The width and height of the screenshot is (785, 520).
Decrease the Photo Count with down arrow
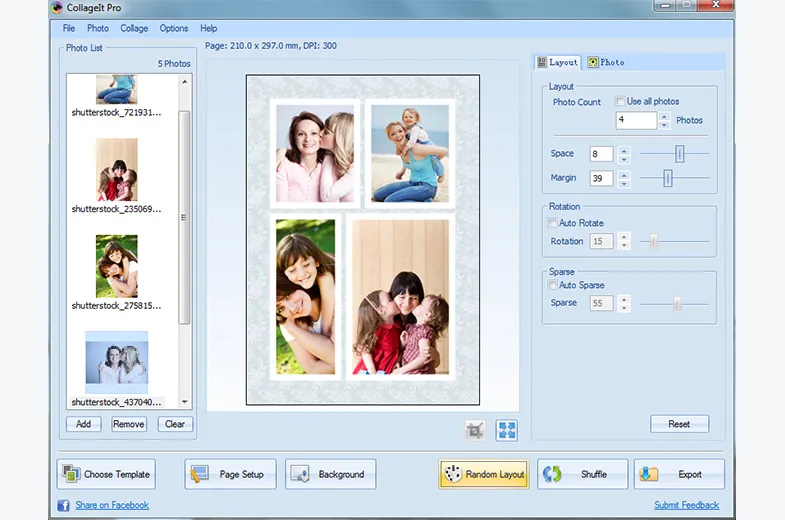click(664, 125)
